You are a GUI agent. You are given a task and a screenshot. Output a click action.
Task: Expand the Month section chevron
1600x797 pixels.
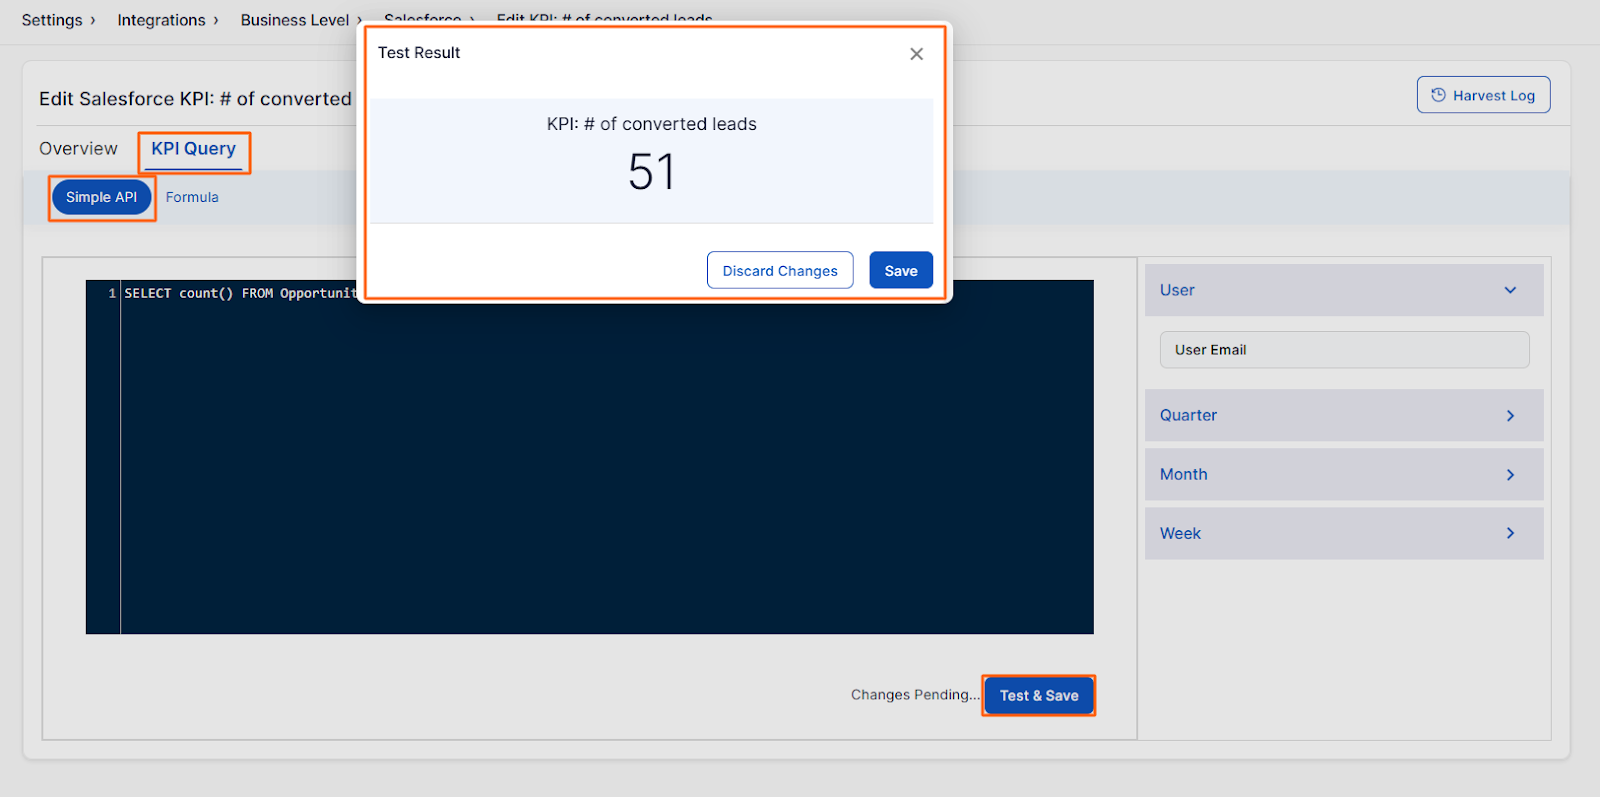pos(1510,474)
